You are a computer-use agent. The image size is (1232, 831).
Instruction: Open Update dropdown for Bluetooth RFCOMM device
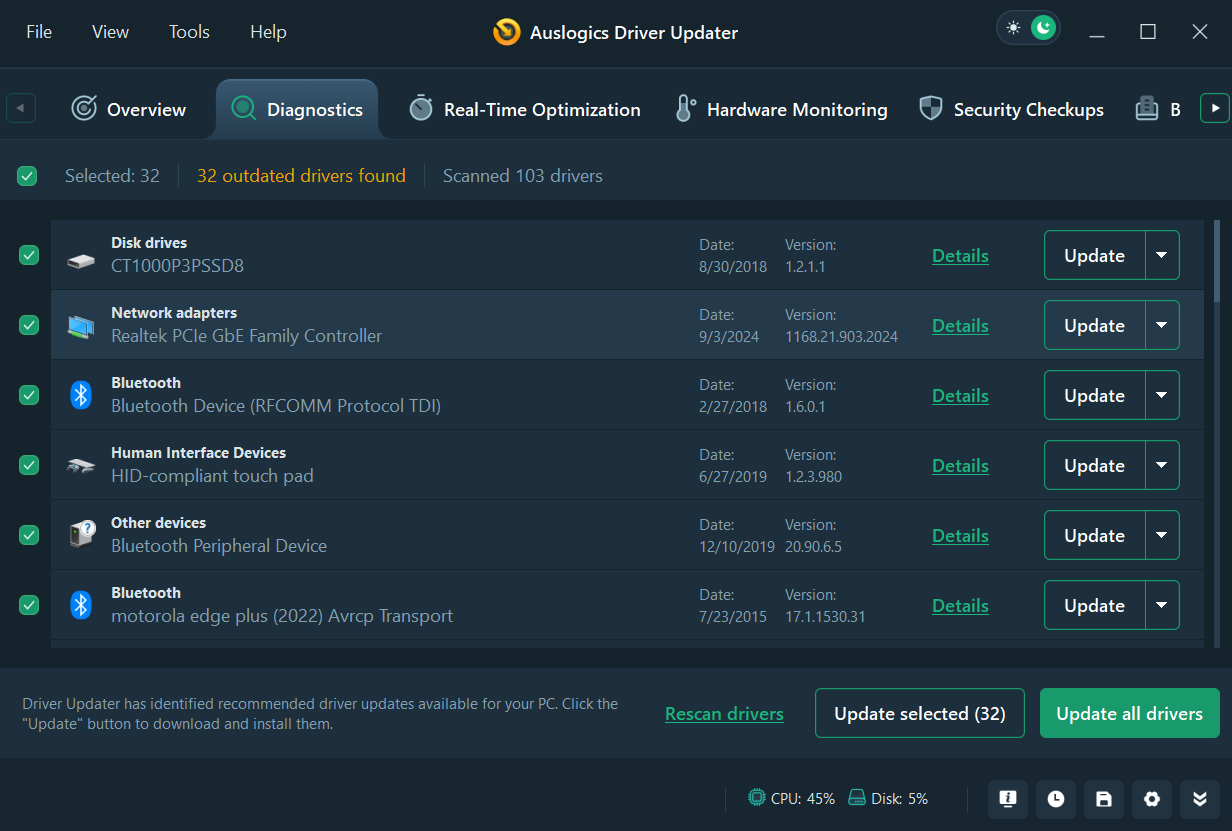coord(1161,395)
